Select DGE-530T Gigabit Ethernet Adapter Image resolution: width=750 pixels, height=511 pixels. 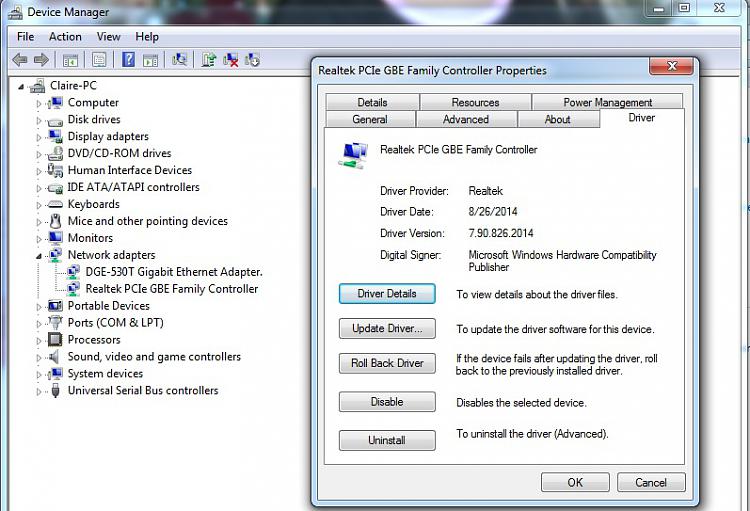(x=174, y=272)
